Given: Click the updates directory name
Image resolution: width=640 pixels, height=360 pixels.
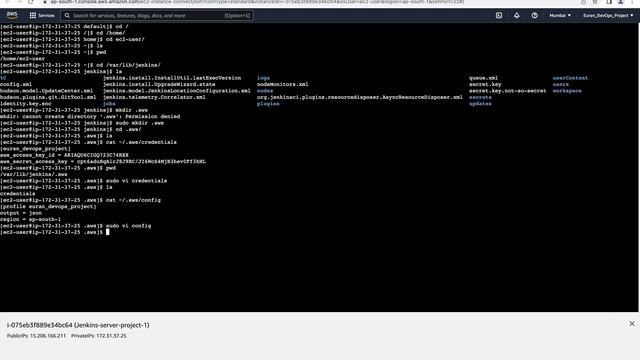Looking at the screenshot, I should click(x=480, y=104).
